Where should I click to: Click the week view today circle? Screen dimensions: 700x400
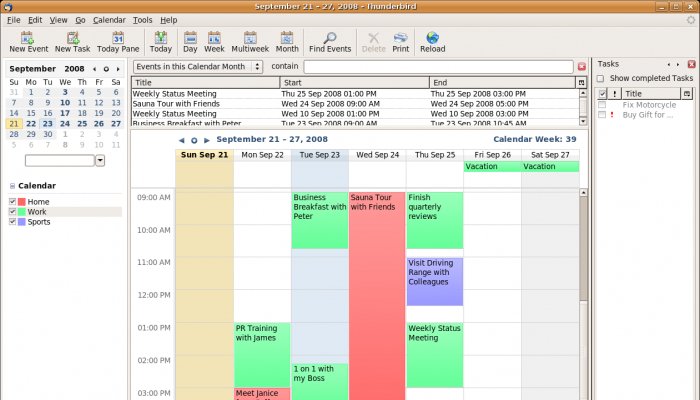tap(194, 140)
